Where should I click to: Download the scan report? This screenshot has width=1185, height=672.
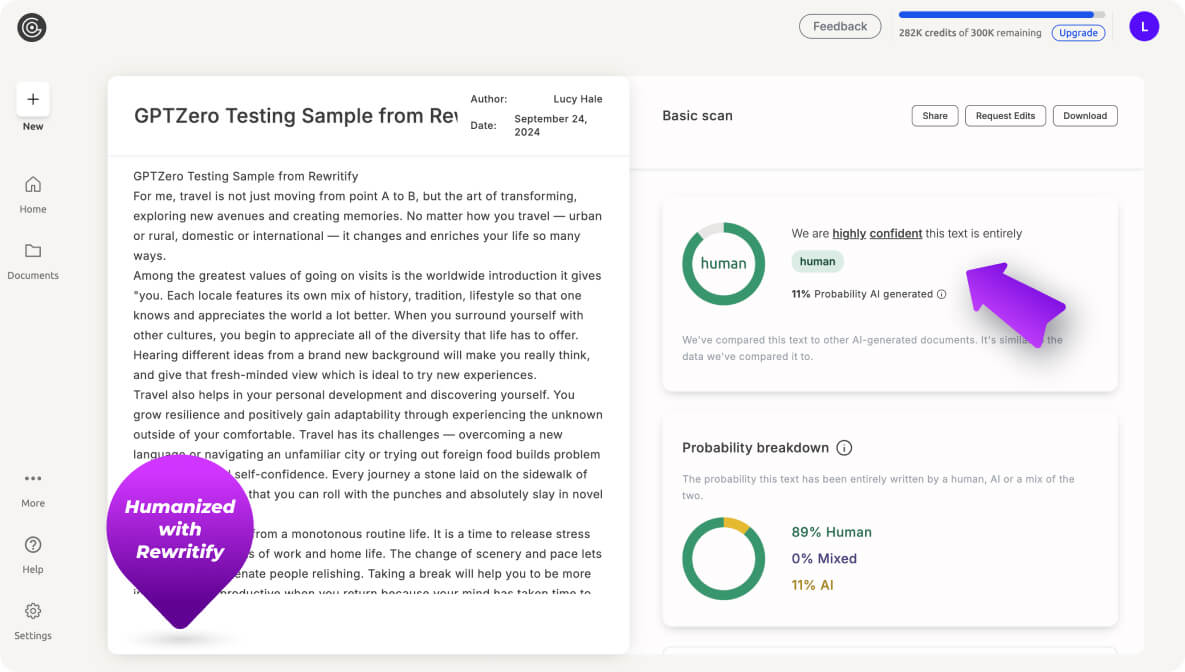(1084, 116)
